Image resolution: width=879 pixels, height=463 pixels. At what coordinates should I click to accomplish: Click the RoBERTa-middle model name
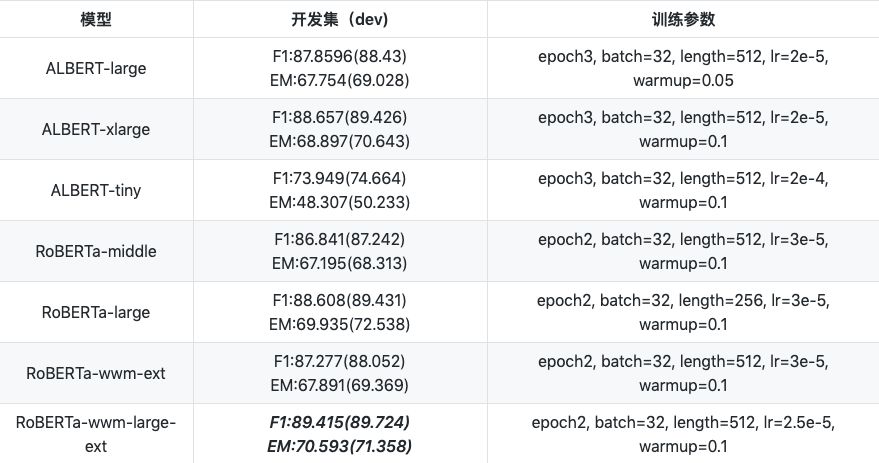click(x=96, y=252)
